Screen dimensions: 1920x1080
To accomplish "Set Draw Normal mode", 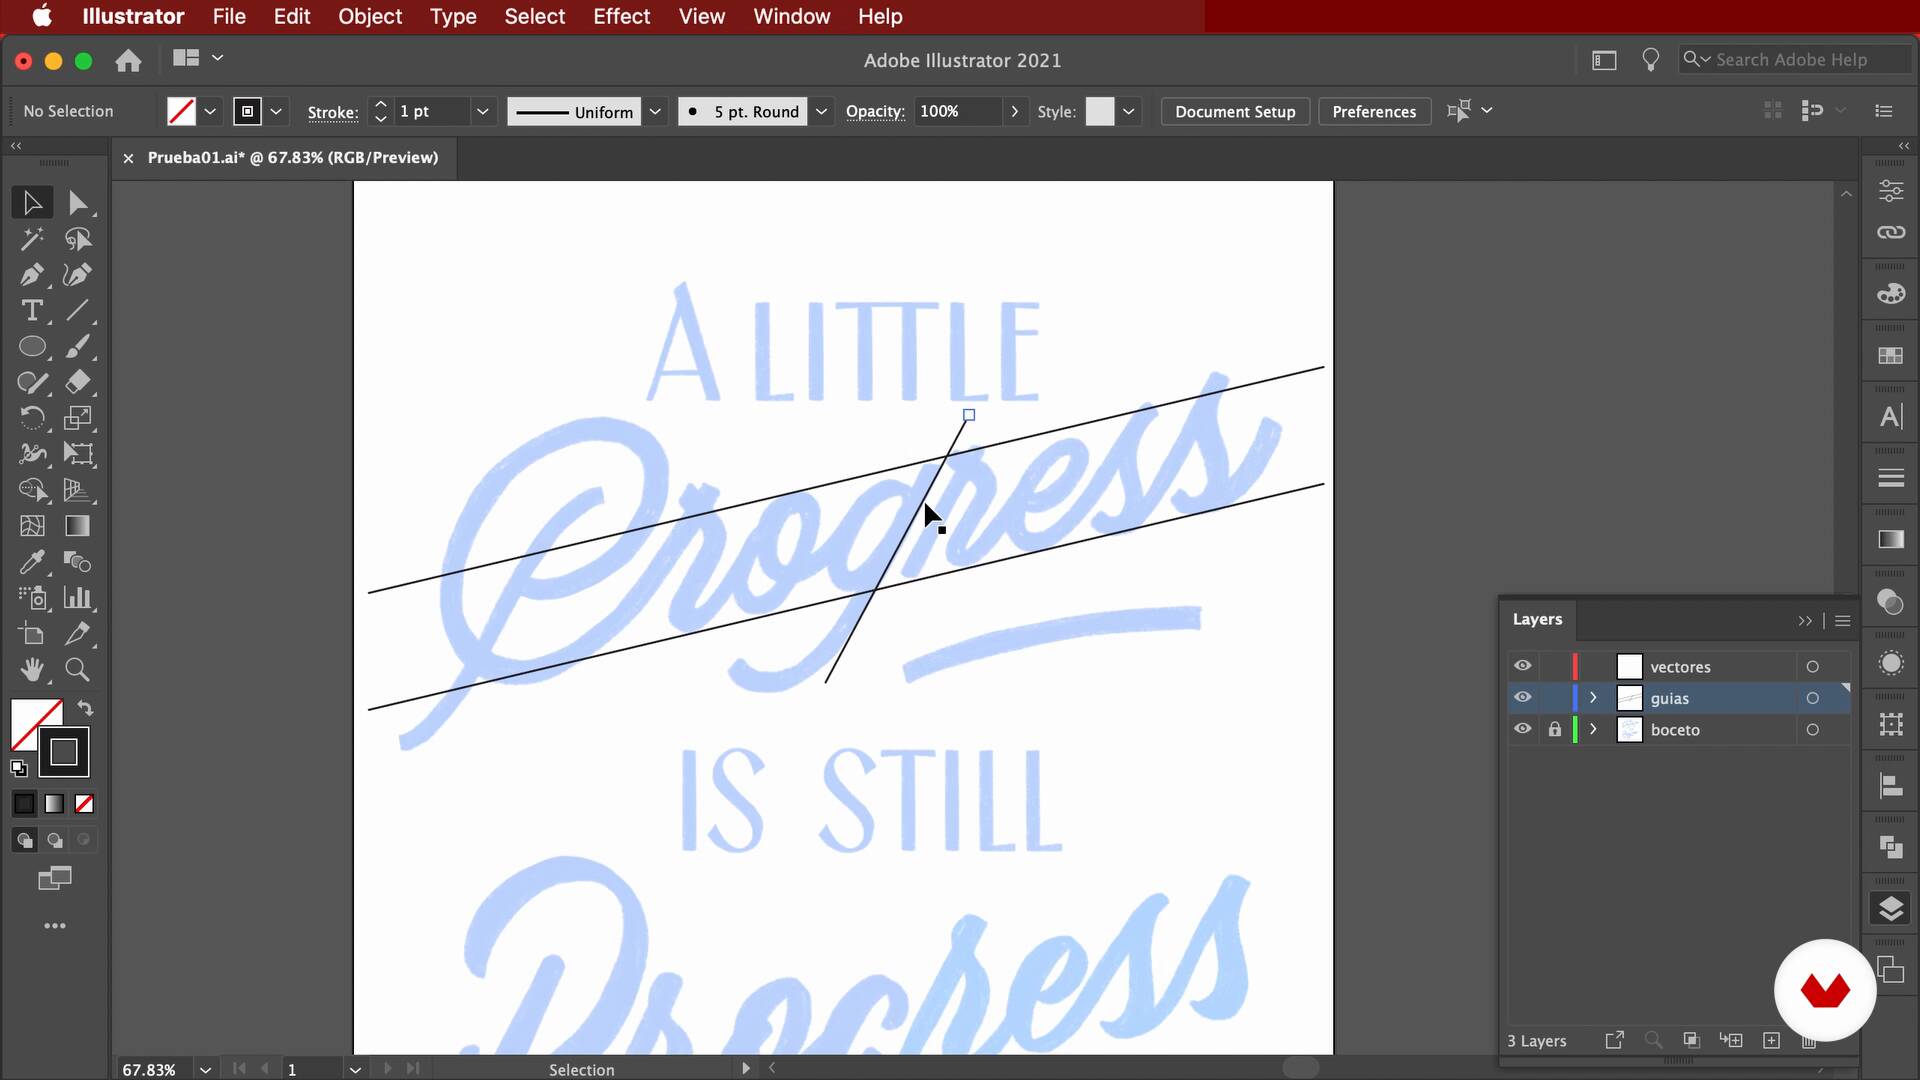I will (x=24, y=840).
